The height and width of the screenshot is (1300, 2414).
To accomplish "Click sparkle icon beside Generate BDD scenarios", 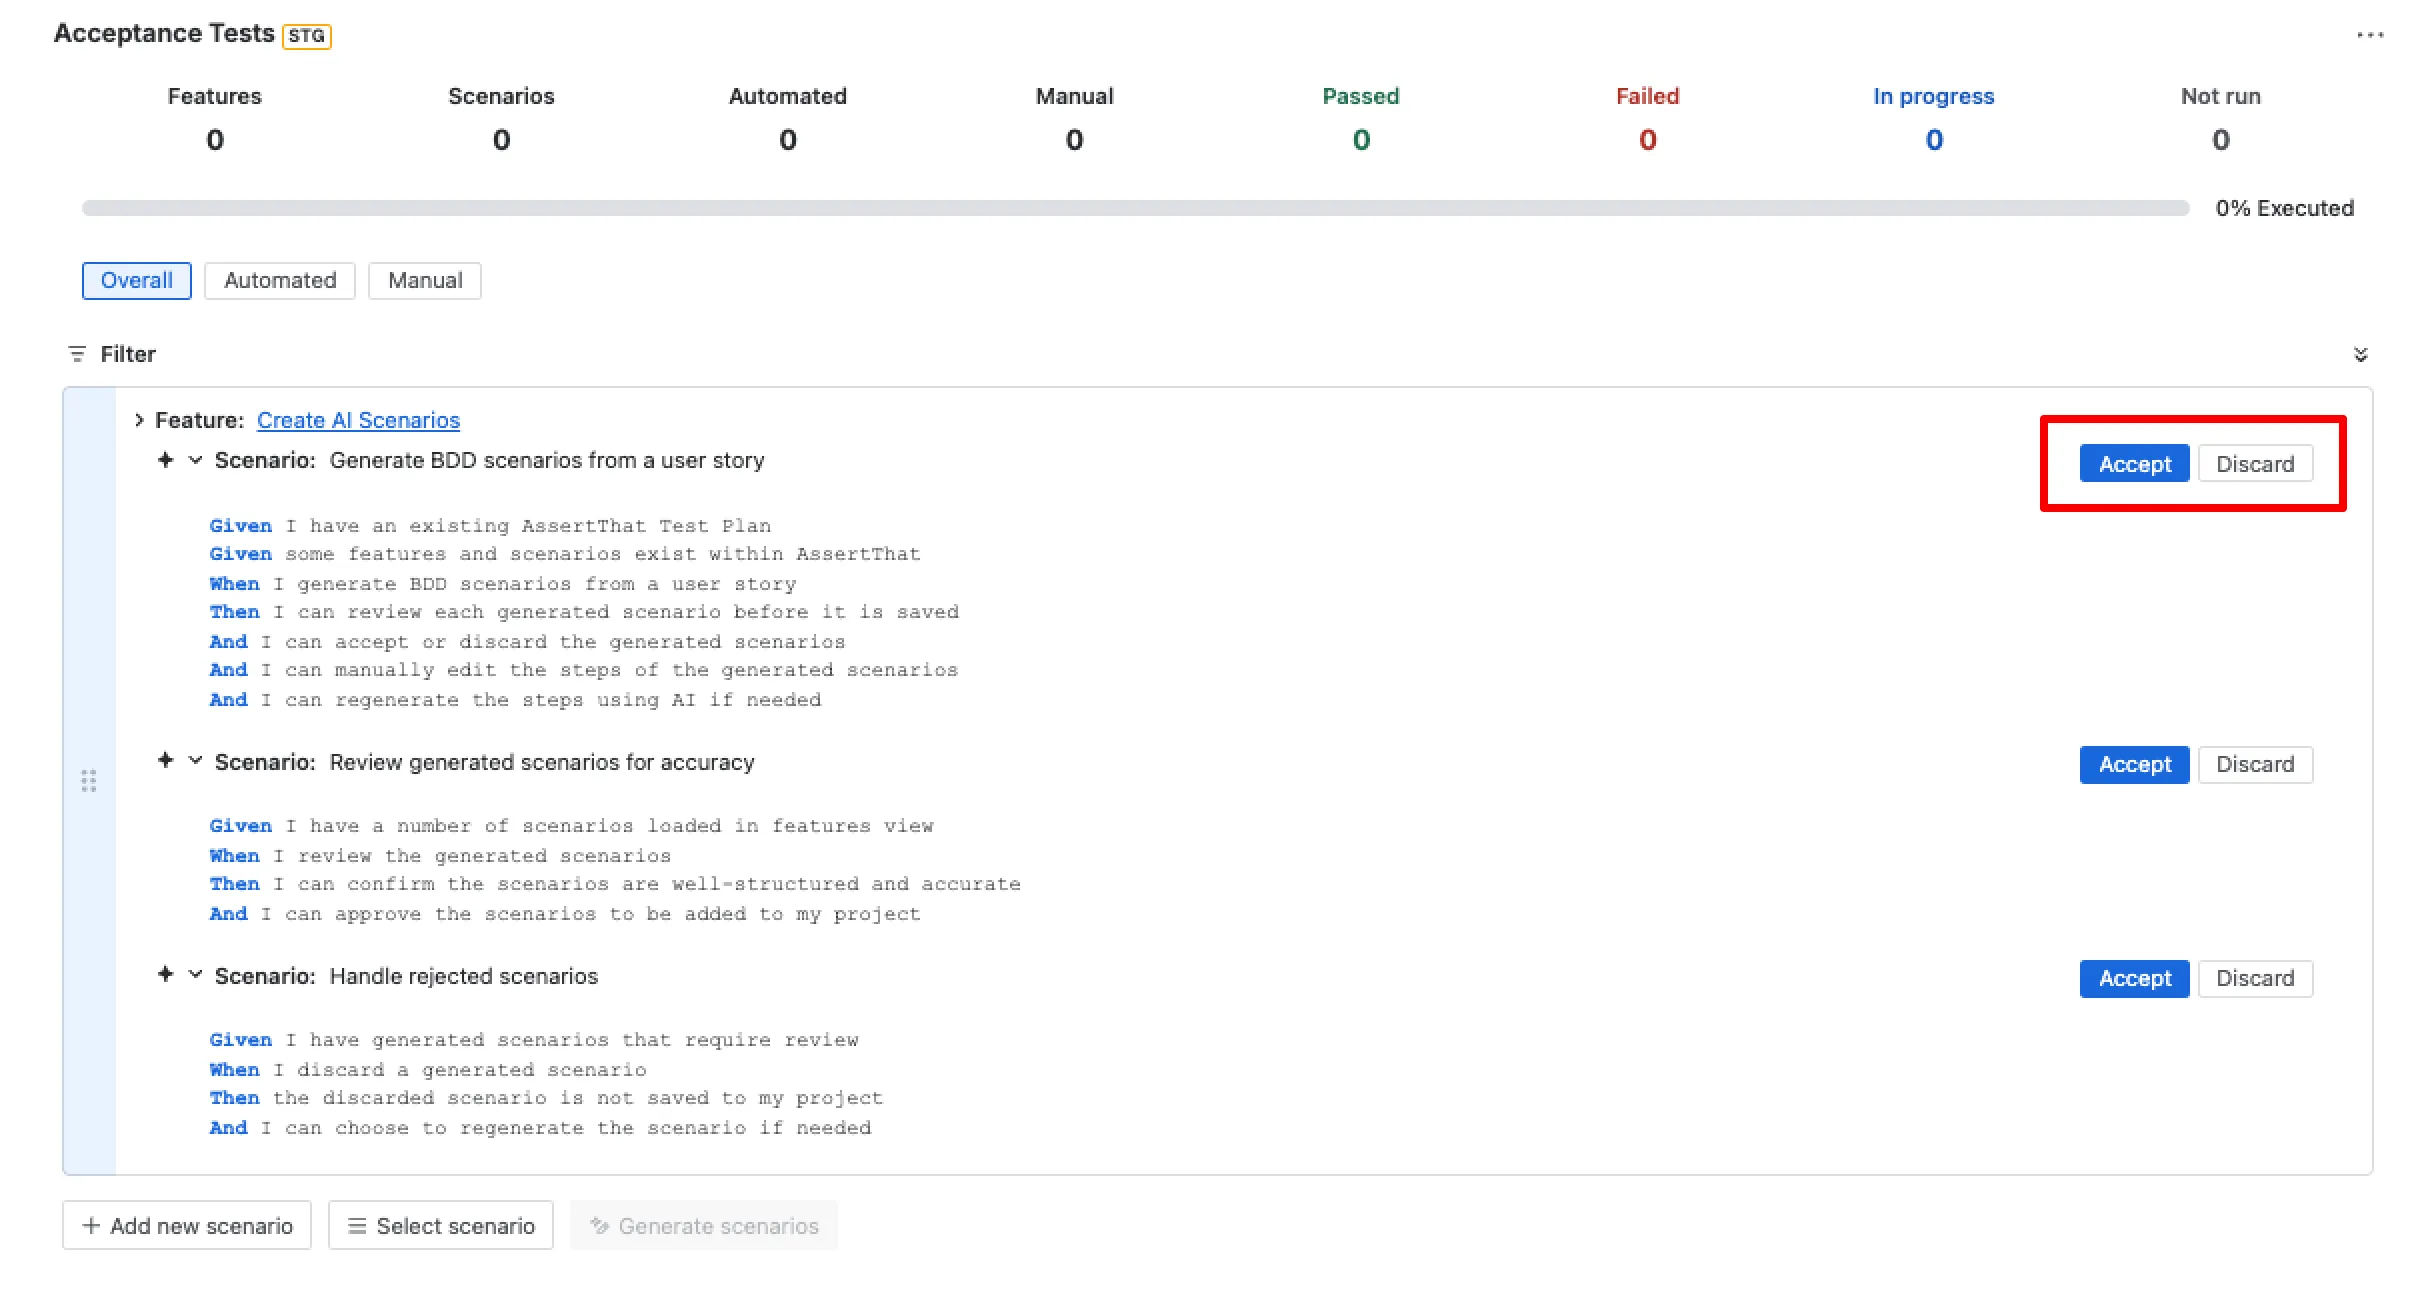I will 166,460.
